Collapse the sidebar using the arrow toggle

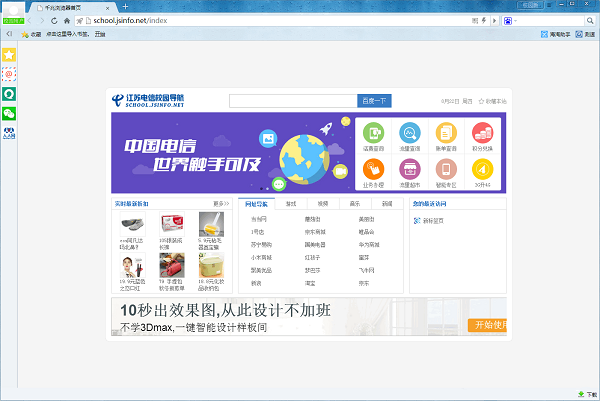(9, 34)
